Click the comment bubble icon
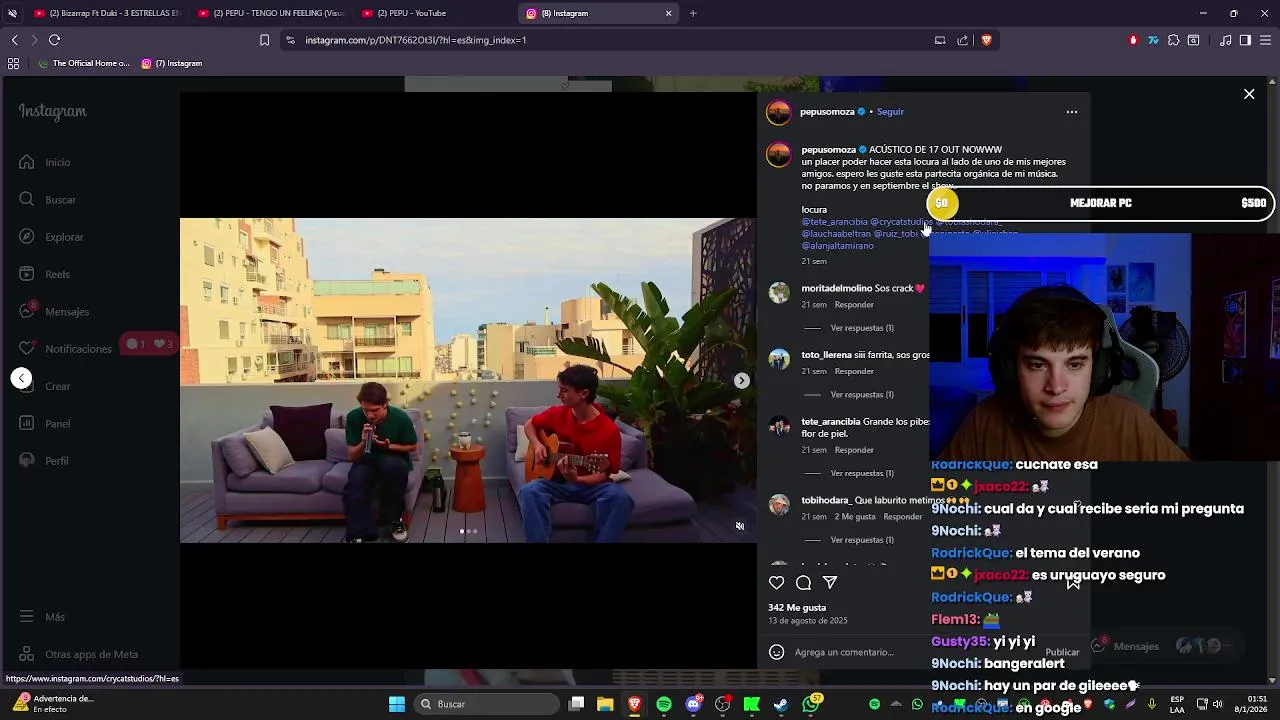1280x720 pixels. (803, 582)
